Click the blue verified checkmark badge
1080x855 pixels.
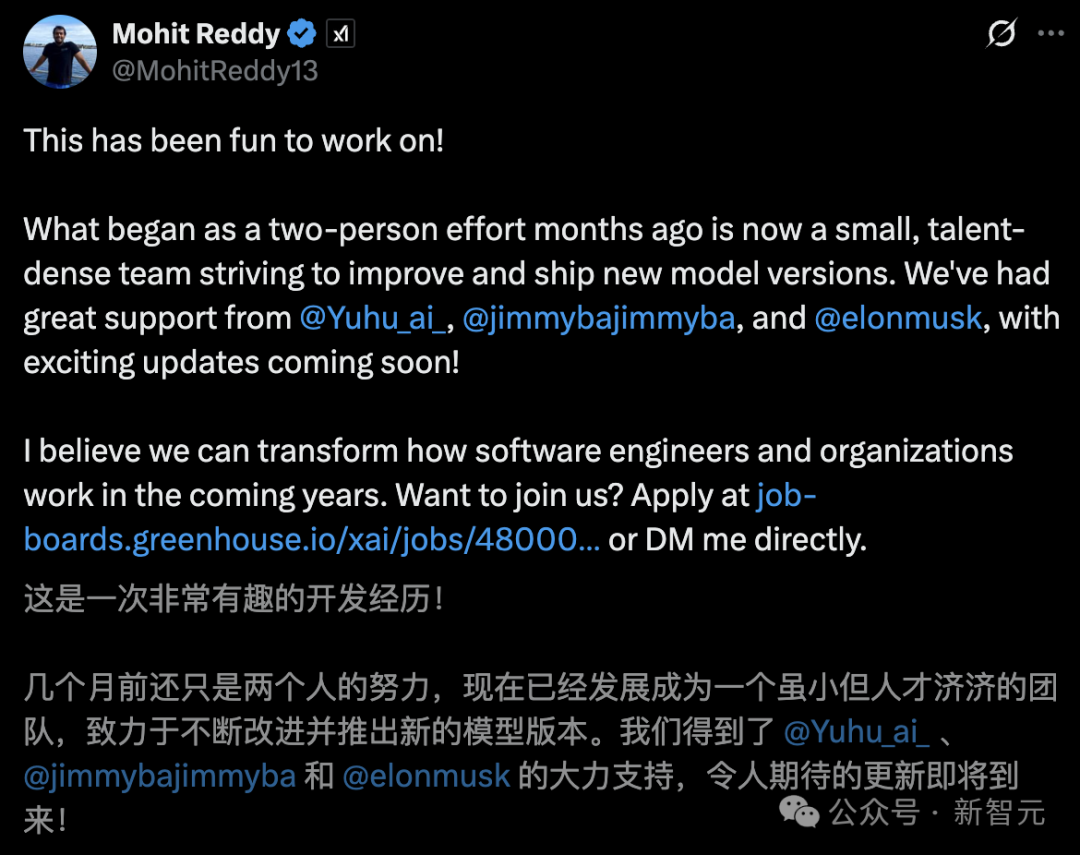click(x=301, y=35)
